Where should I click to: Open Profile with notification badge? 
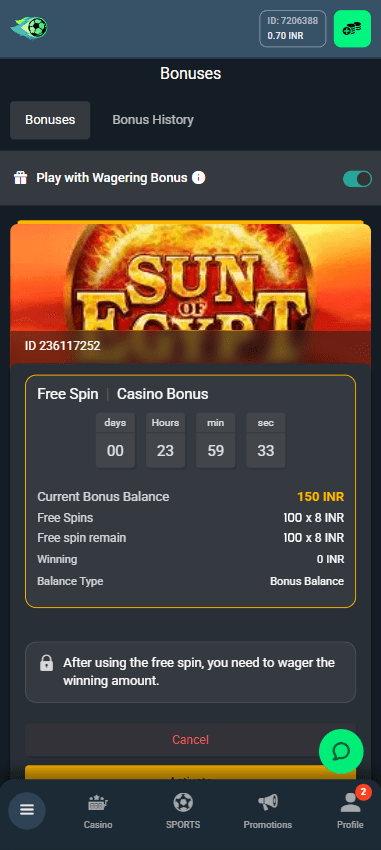[x=350, y=811]
